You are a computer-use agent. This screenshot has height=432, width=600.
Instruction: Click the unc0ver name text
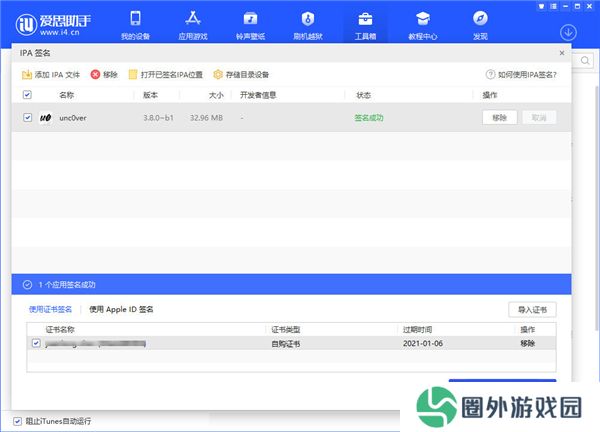[x=73, y=118]
